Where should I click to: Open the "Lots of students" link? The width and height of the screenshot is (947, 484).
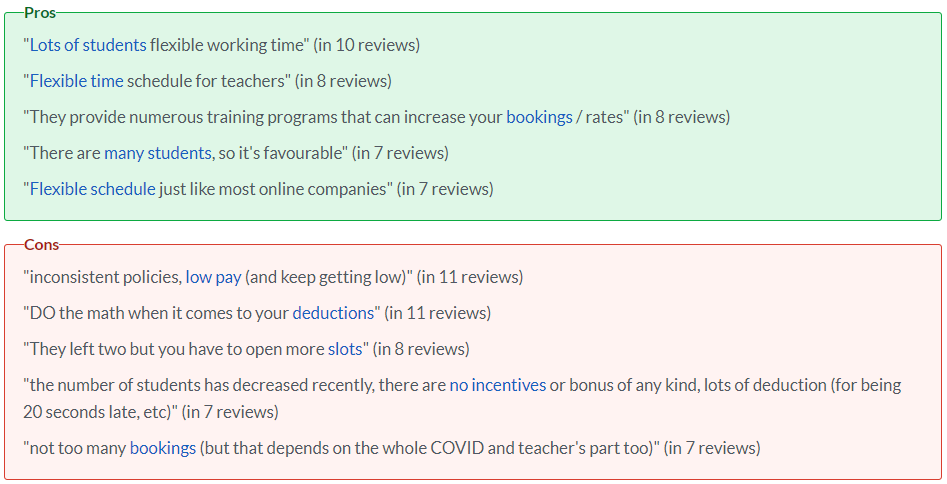(88, 45)
